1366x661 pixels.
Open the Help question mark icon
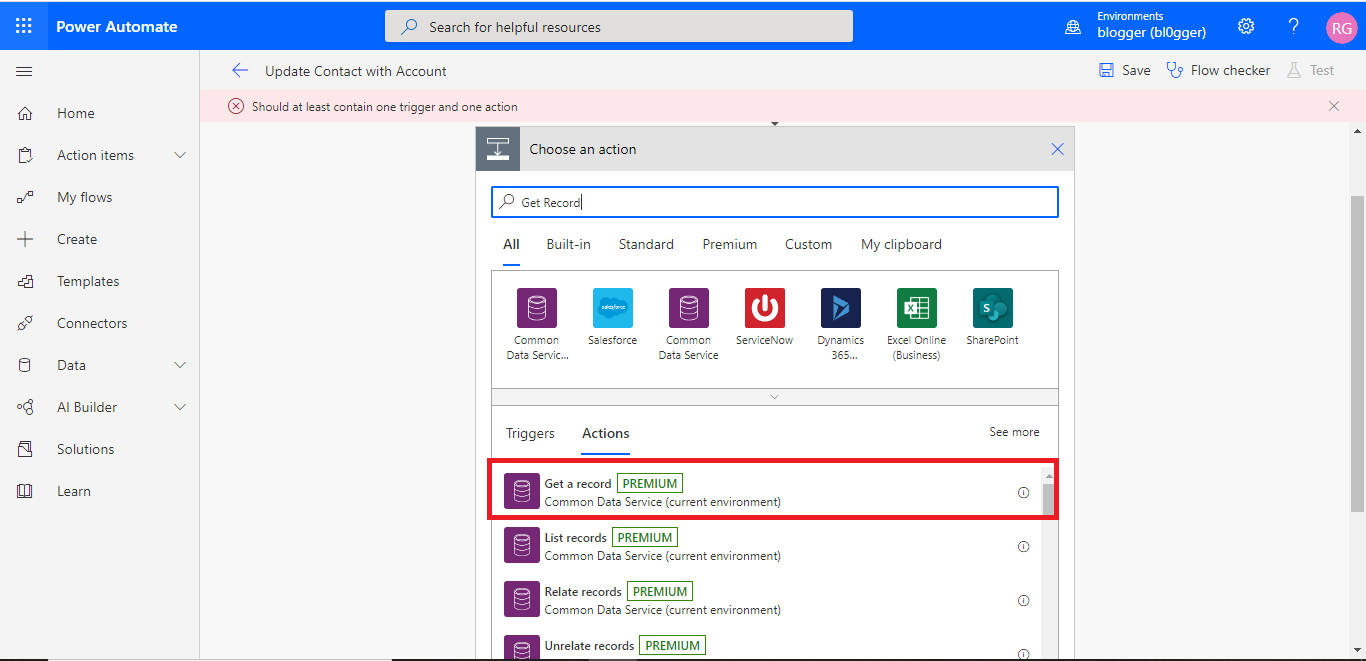[x=1294, y=26]
